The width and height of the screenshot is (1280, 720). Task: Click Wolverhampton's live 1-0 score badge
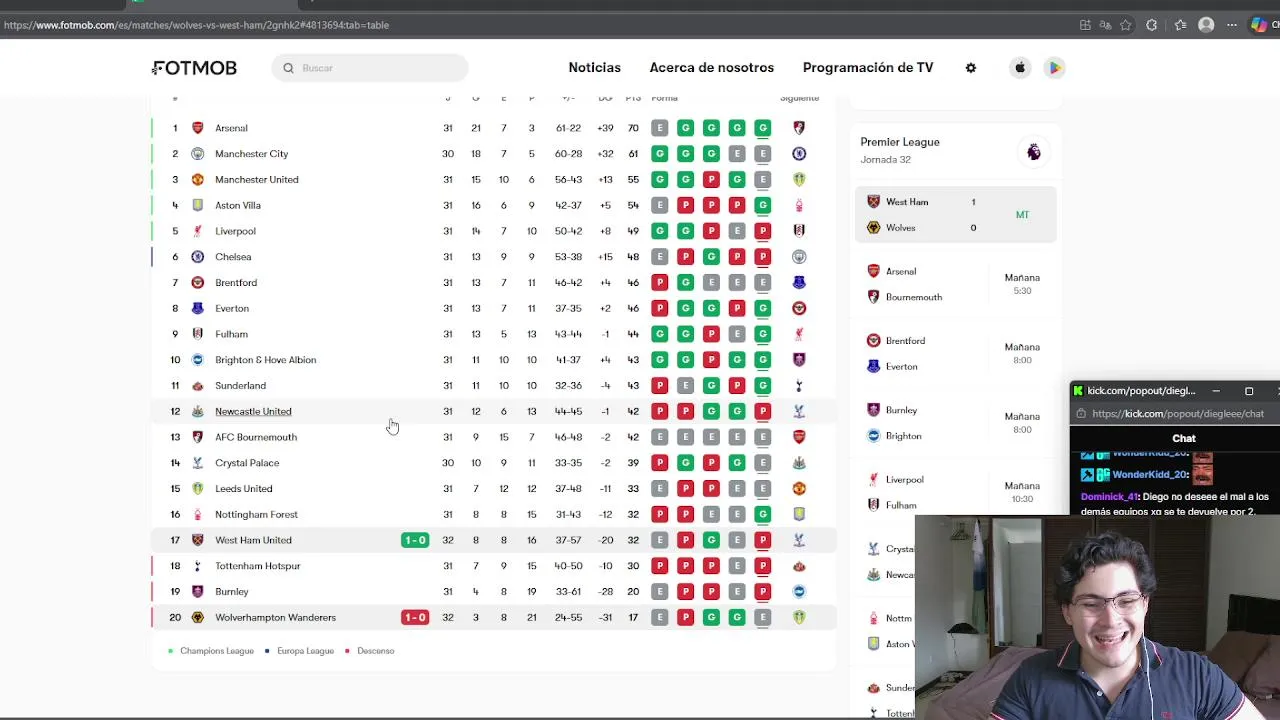[415, 617]
